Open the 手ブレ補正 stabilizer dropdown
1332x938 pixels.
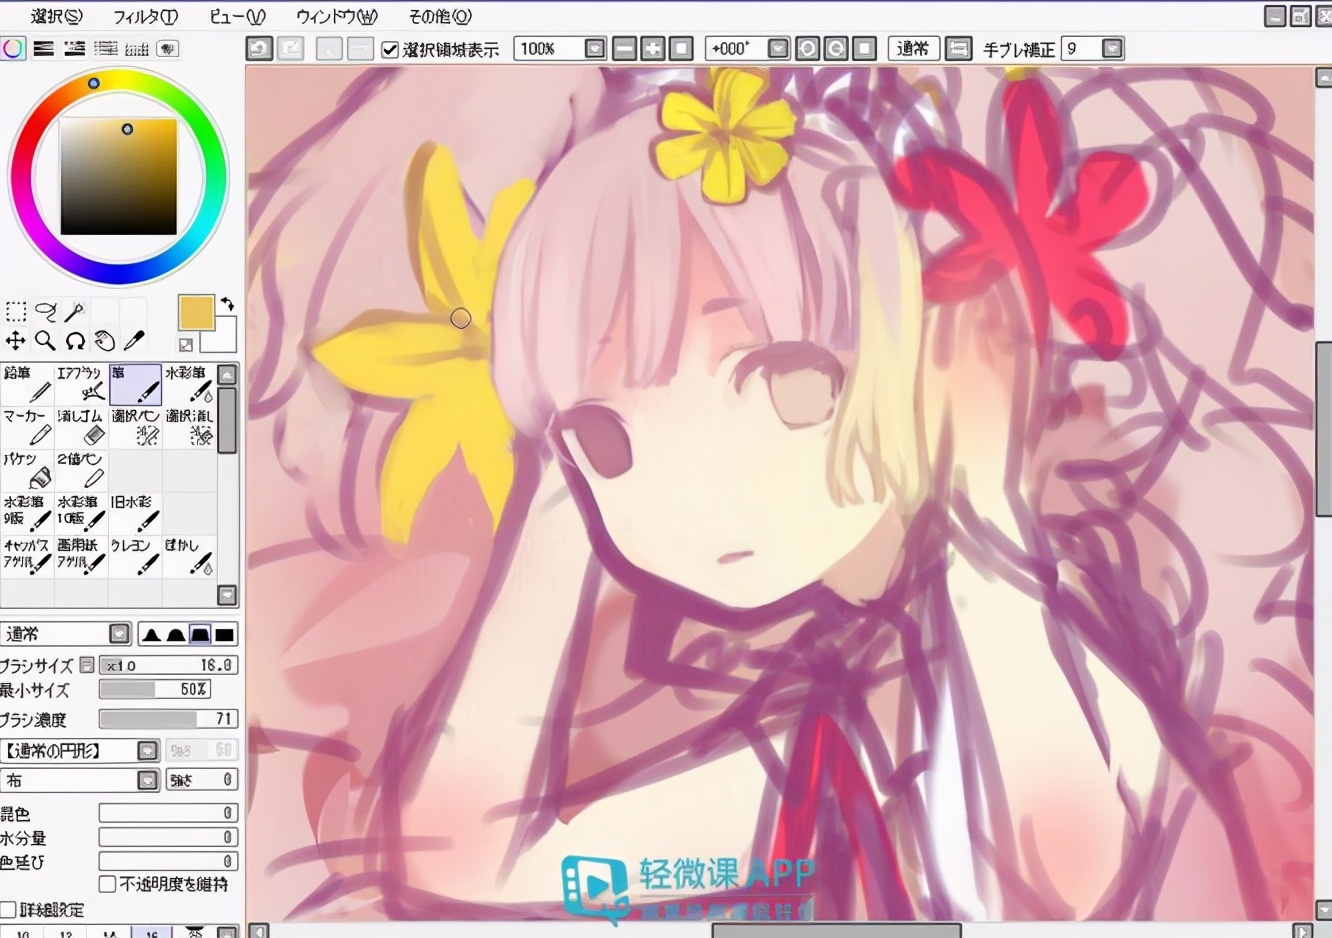click(x=1112, y=48)
